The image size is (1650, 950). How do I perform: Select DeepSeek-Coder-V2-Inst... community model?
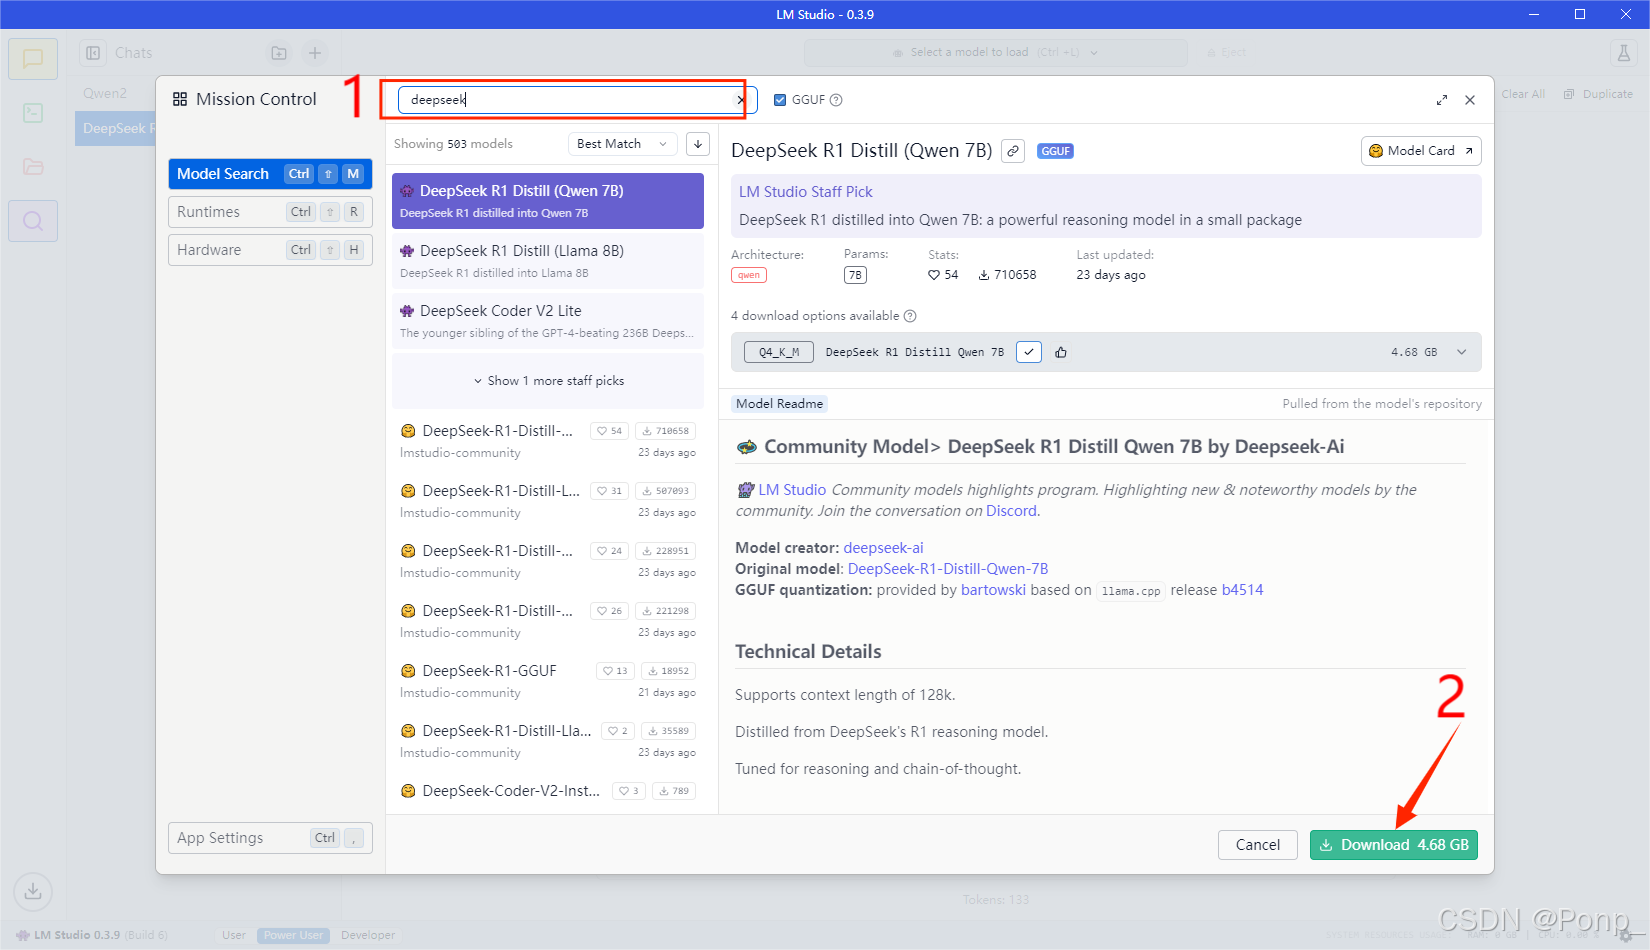[x=548, y=791]
